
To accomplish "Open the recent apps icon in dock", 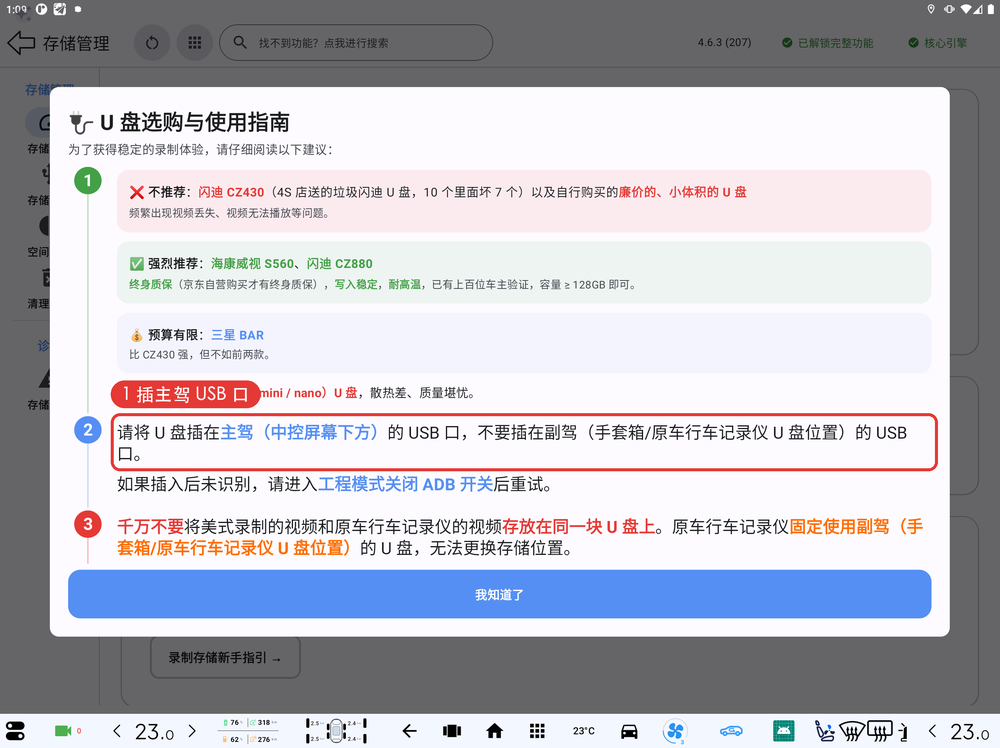I will tap(452, 731).
